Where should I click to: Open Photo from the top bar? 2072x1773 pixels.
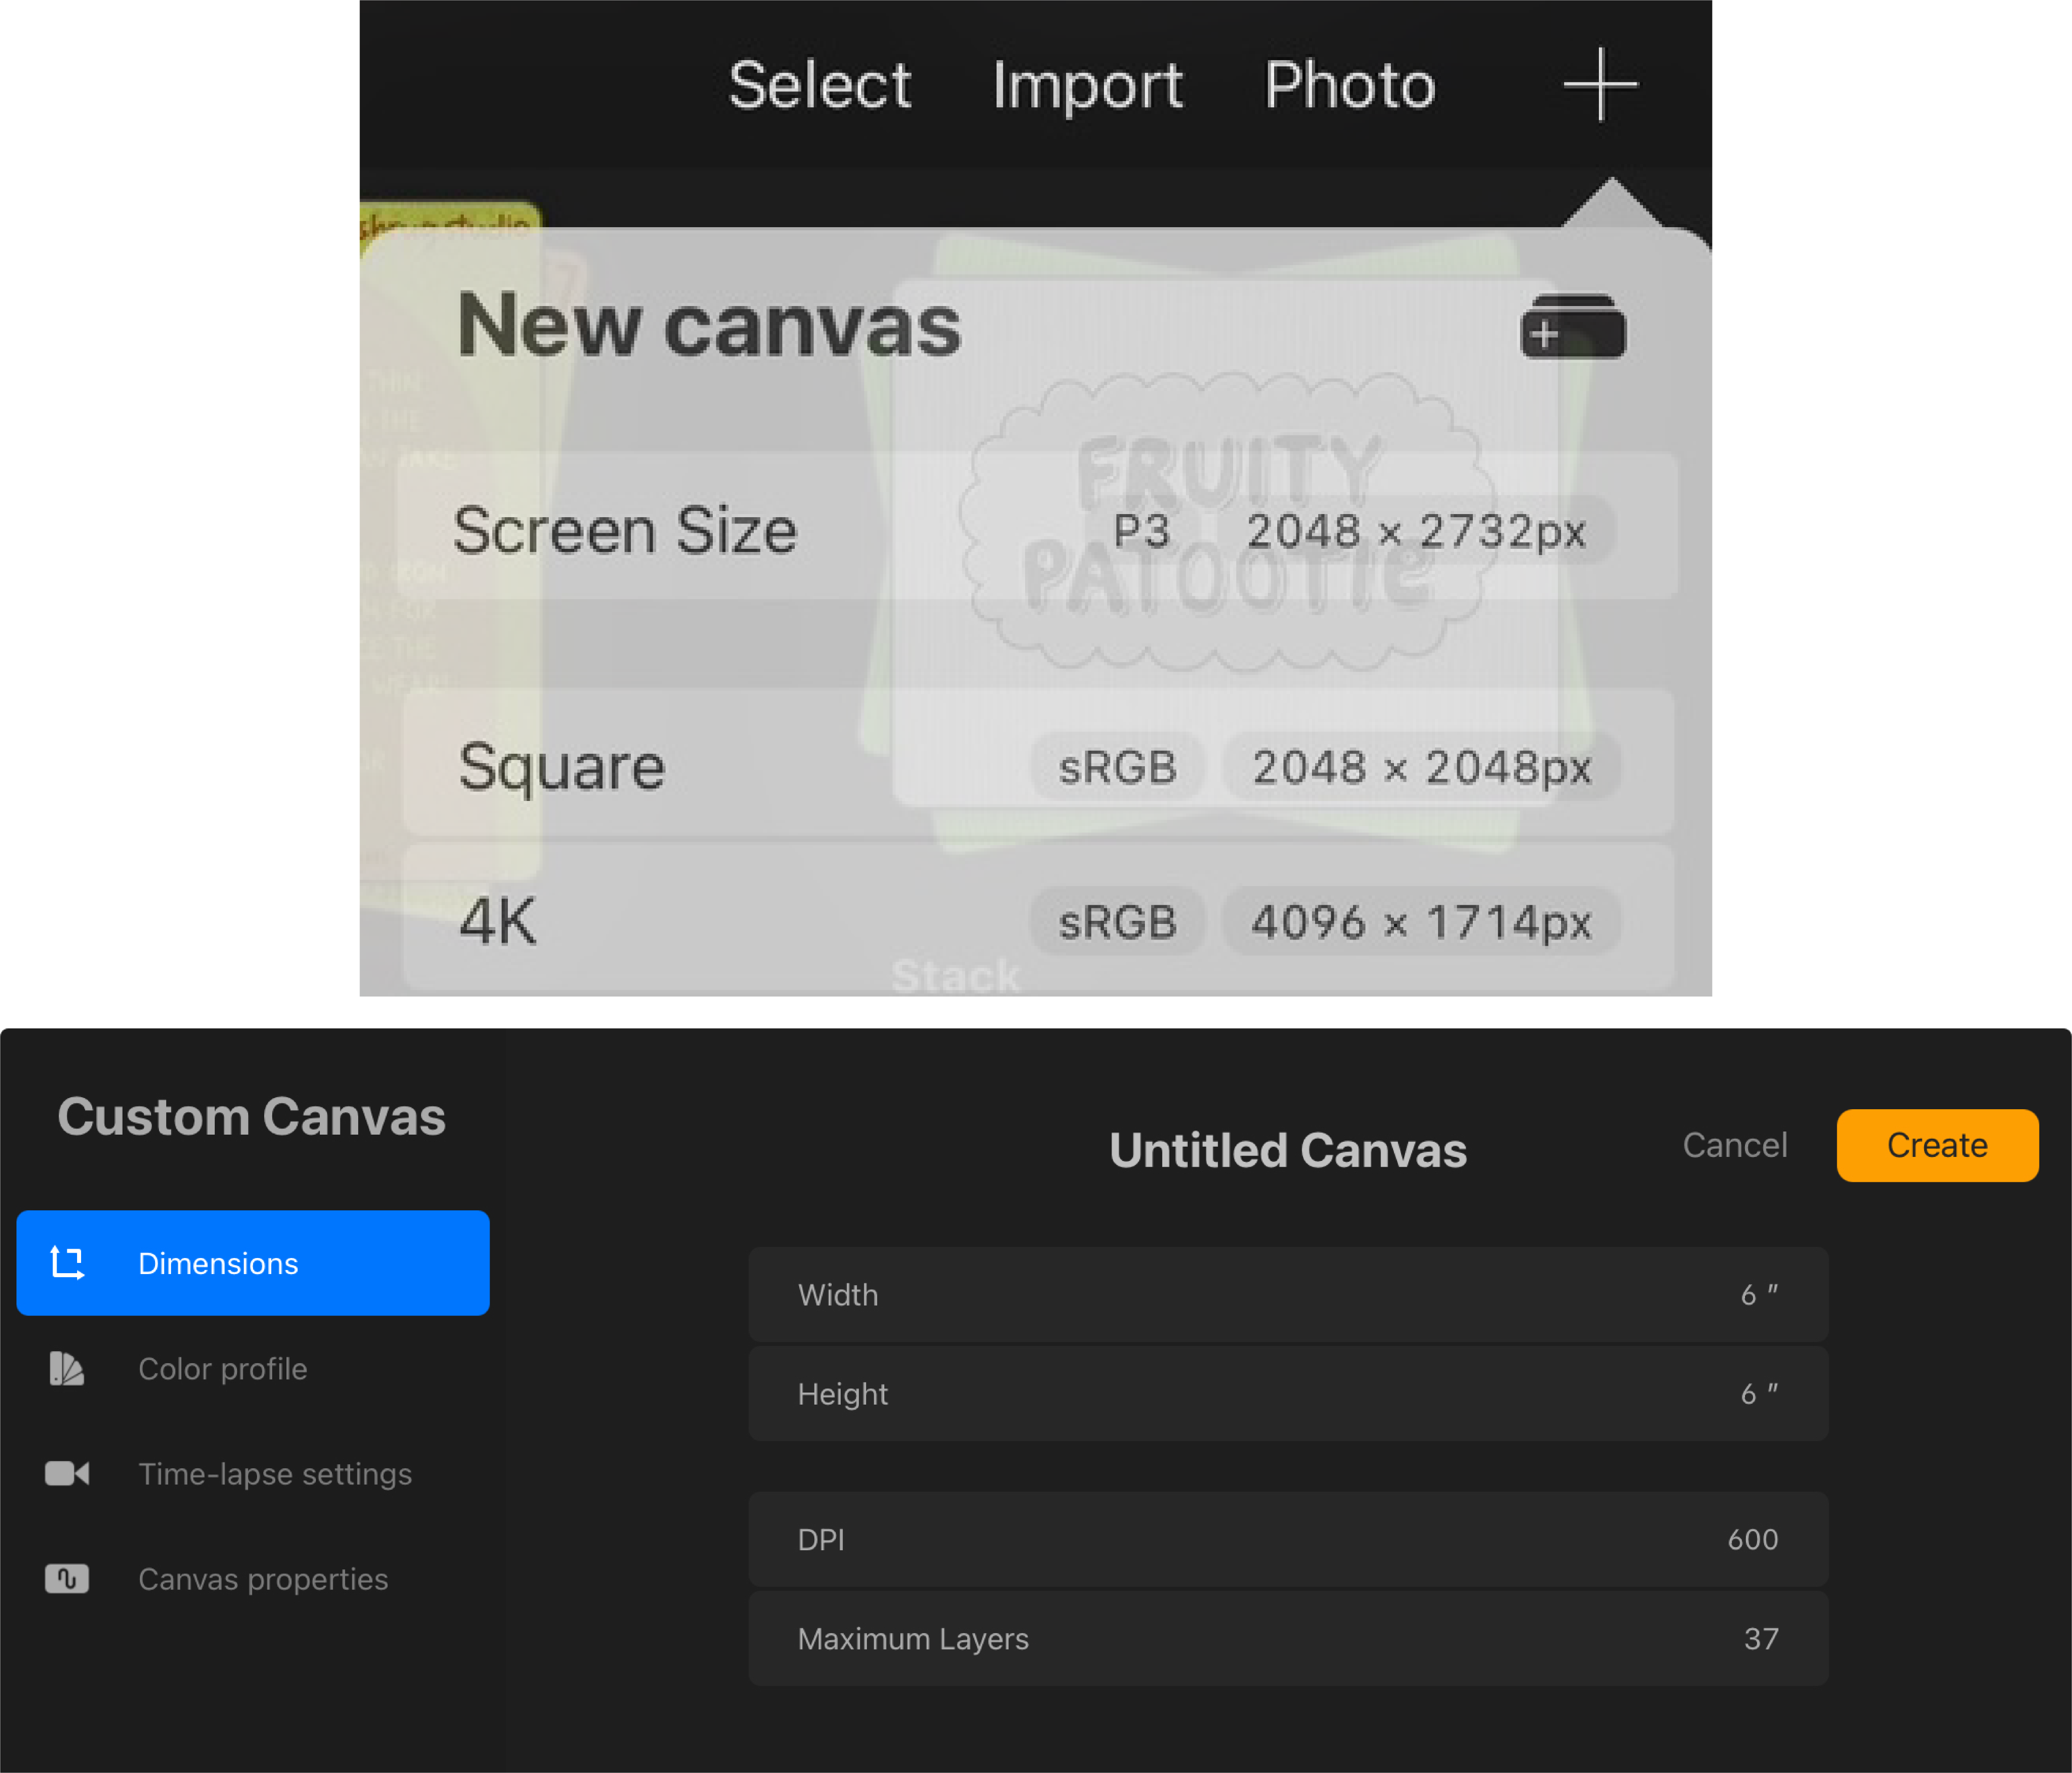click(1349, 85)
